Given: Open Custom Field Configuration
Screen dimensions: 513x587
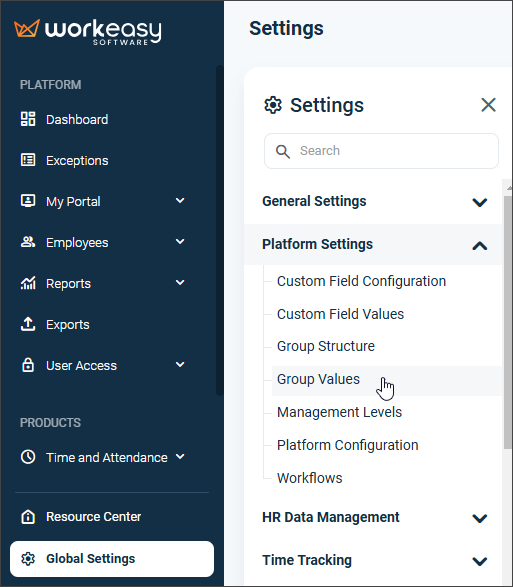Looking at the screenshot, I should tap(361, 281).
